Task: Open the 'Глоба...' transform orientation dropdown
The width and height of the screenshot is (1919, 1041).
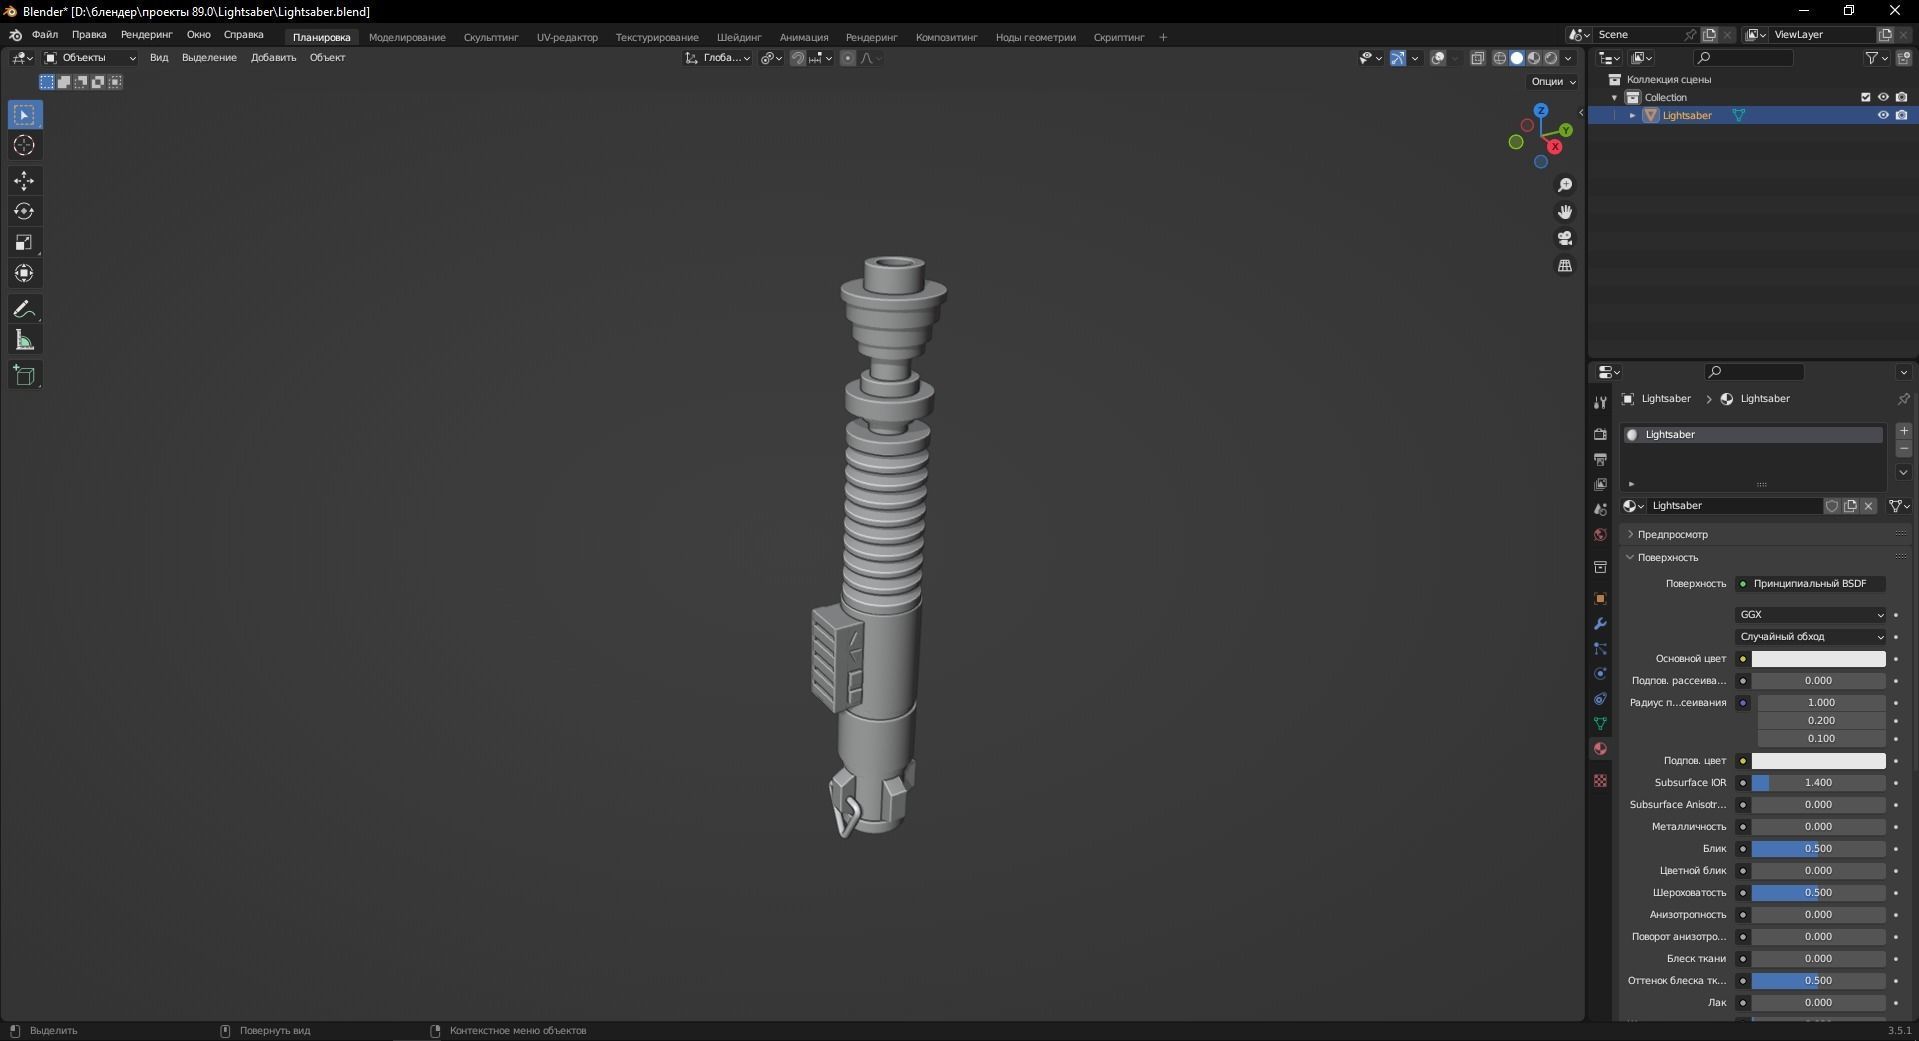Action: click(x=718, y=58)
